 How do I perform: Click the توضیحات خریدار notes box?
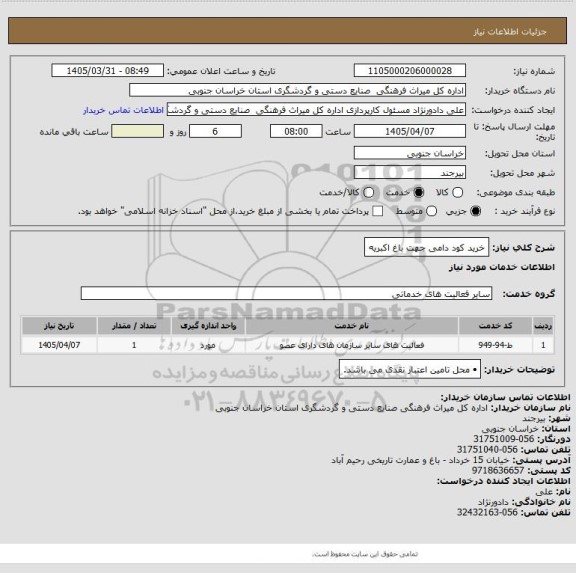[410, 369]
